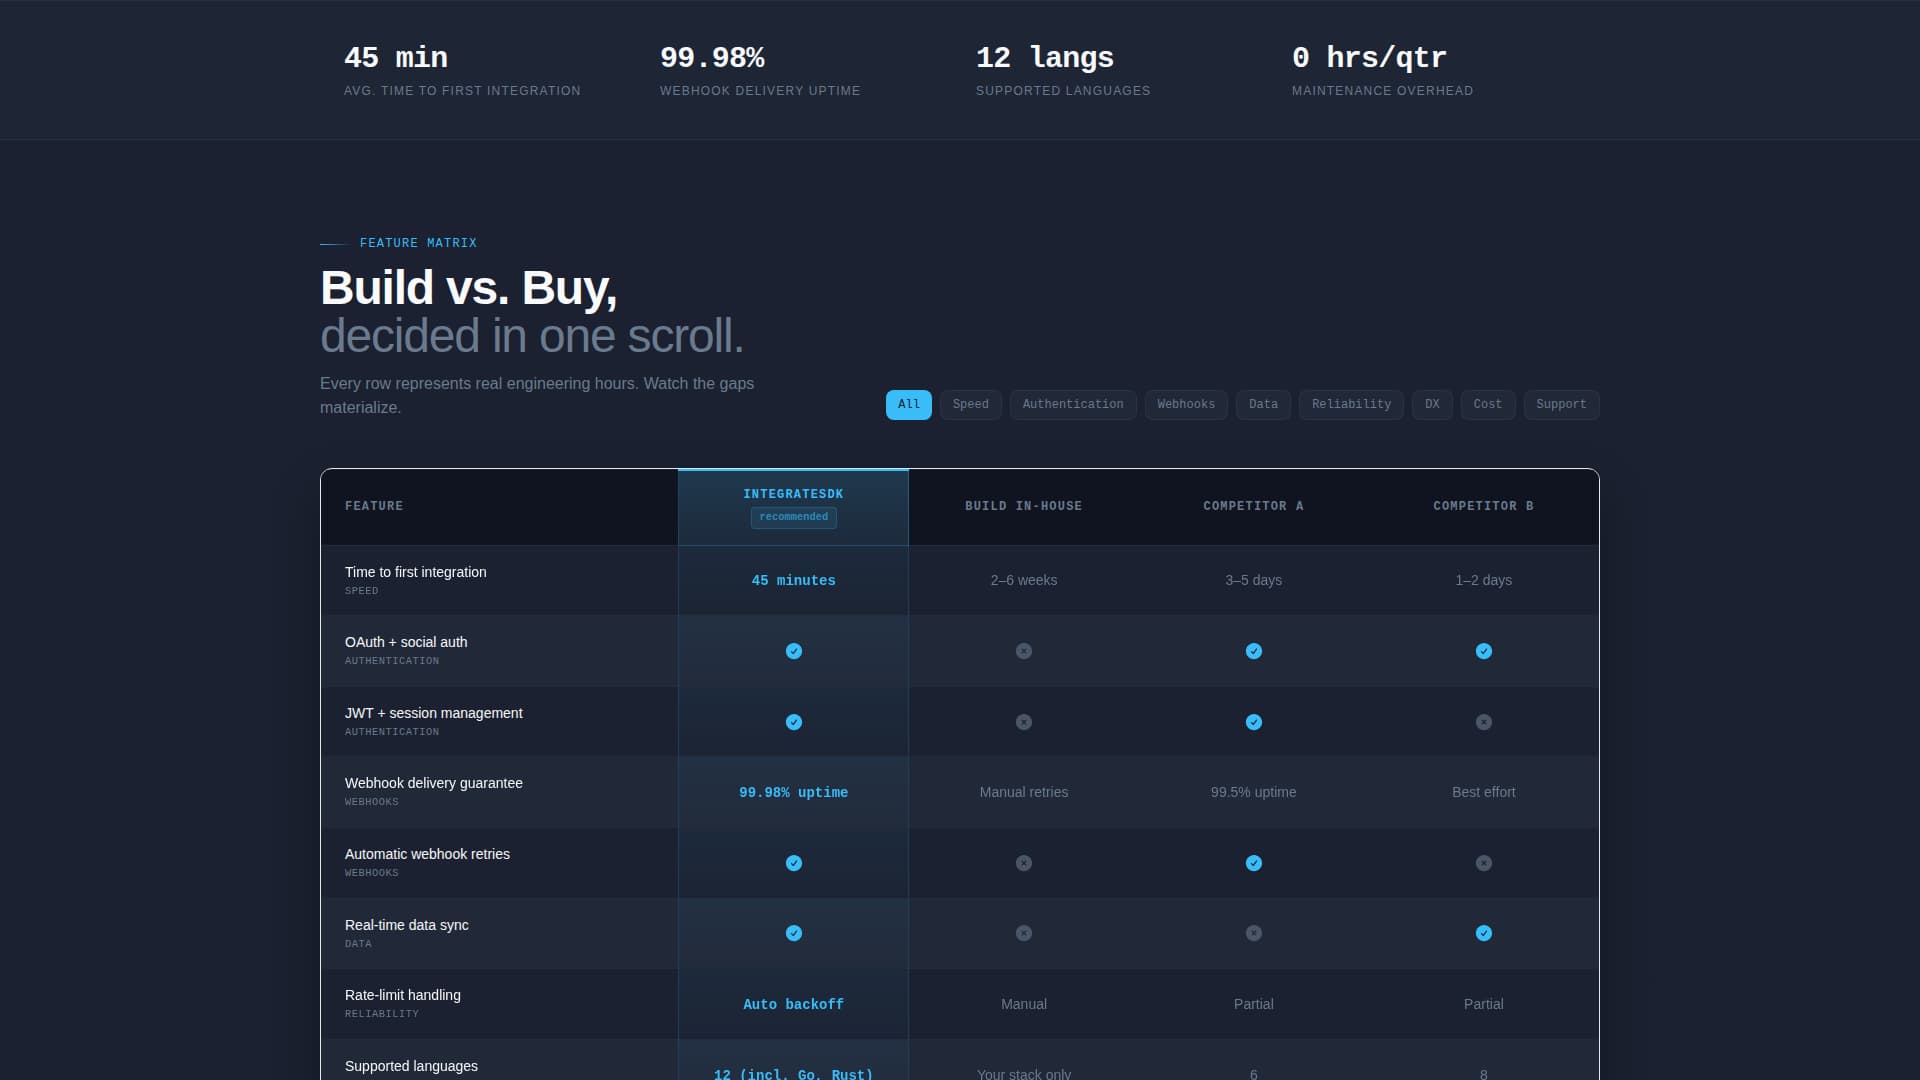The height and width of the screenshot is (1080, 1920).
Task: Click Competitor A checkmark for OAuth + social auth
Action: pos(1253,651)
